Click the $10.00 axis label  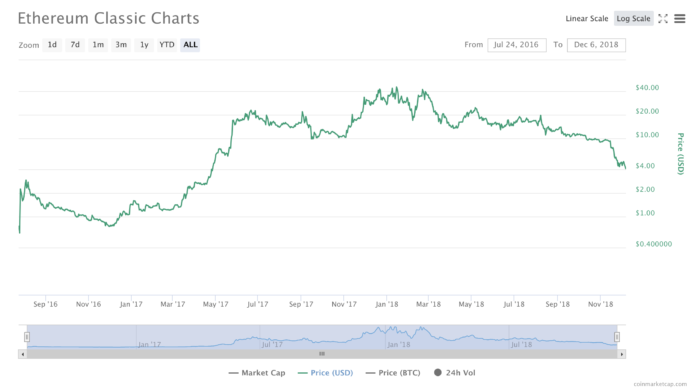tap(647, 134)
